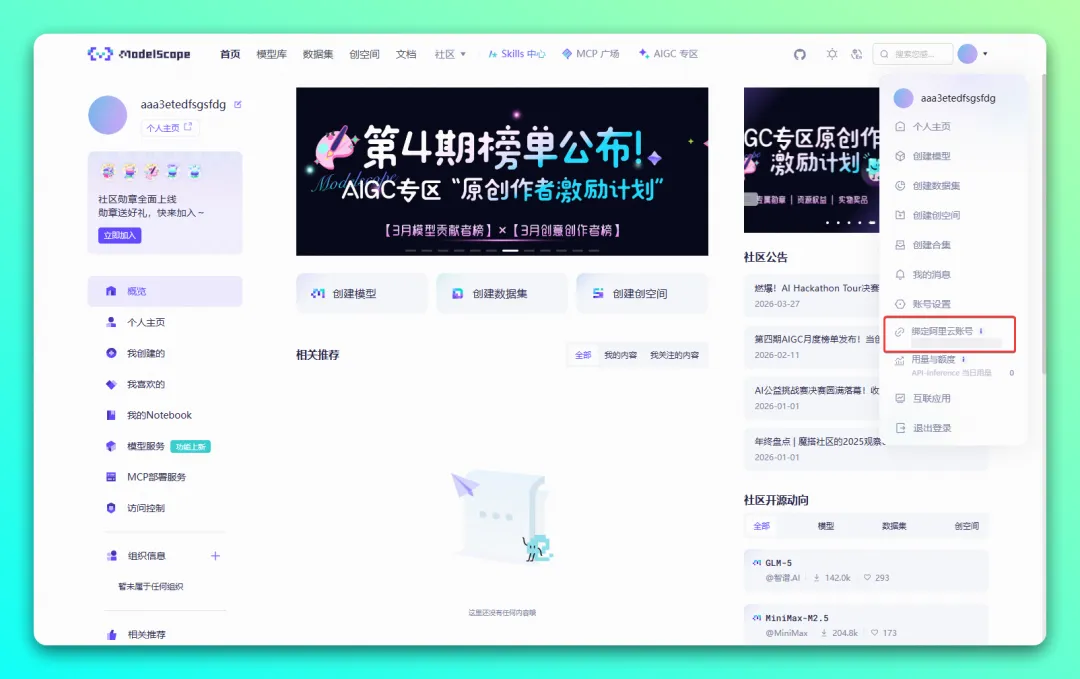Open the GLM-5 model entry
This screenshot has height=679, width=1080.
click(866, 571)
